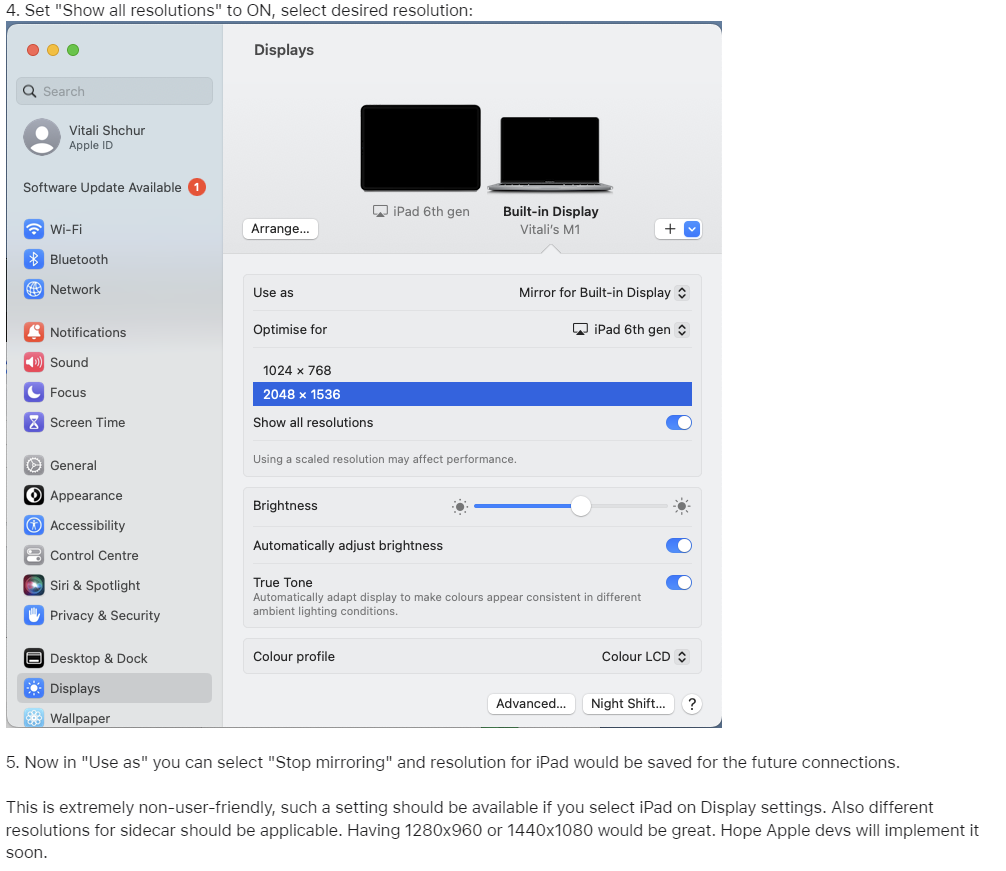Click the software update badge
Viewport: 1006px width, 871px height.
197,187
